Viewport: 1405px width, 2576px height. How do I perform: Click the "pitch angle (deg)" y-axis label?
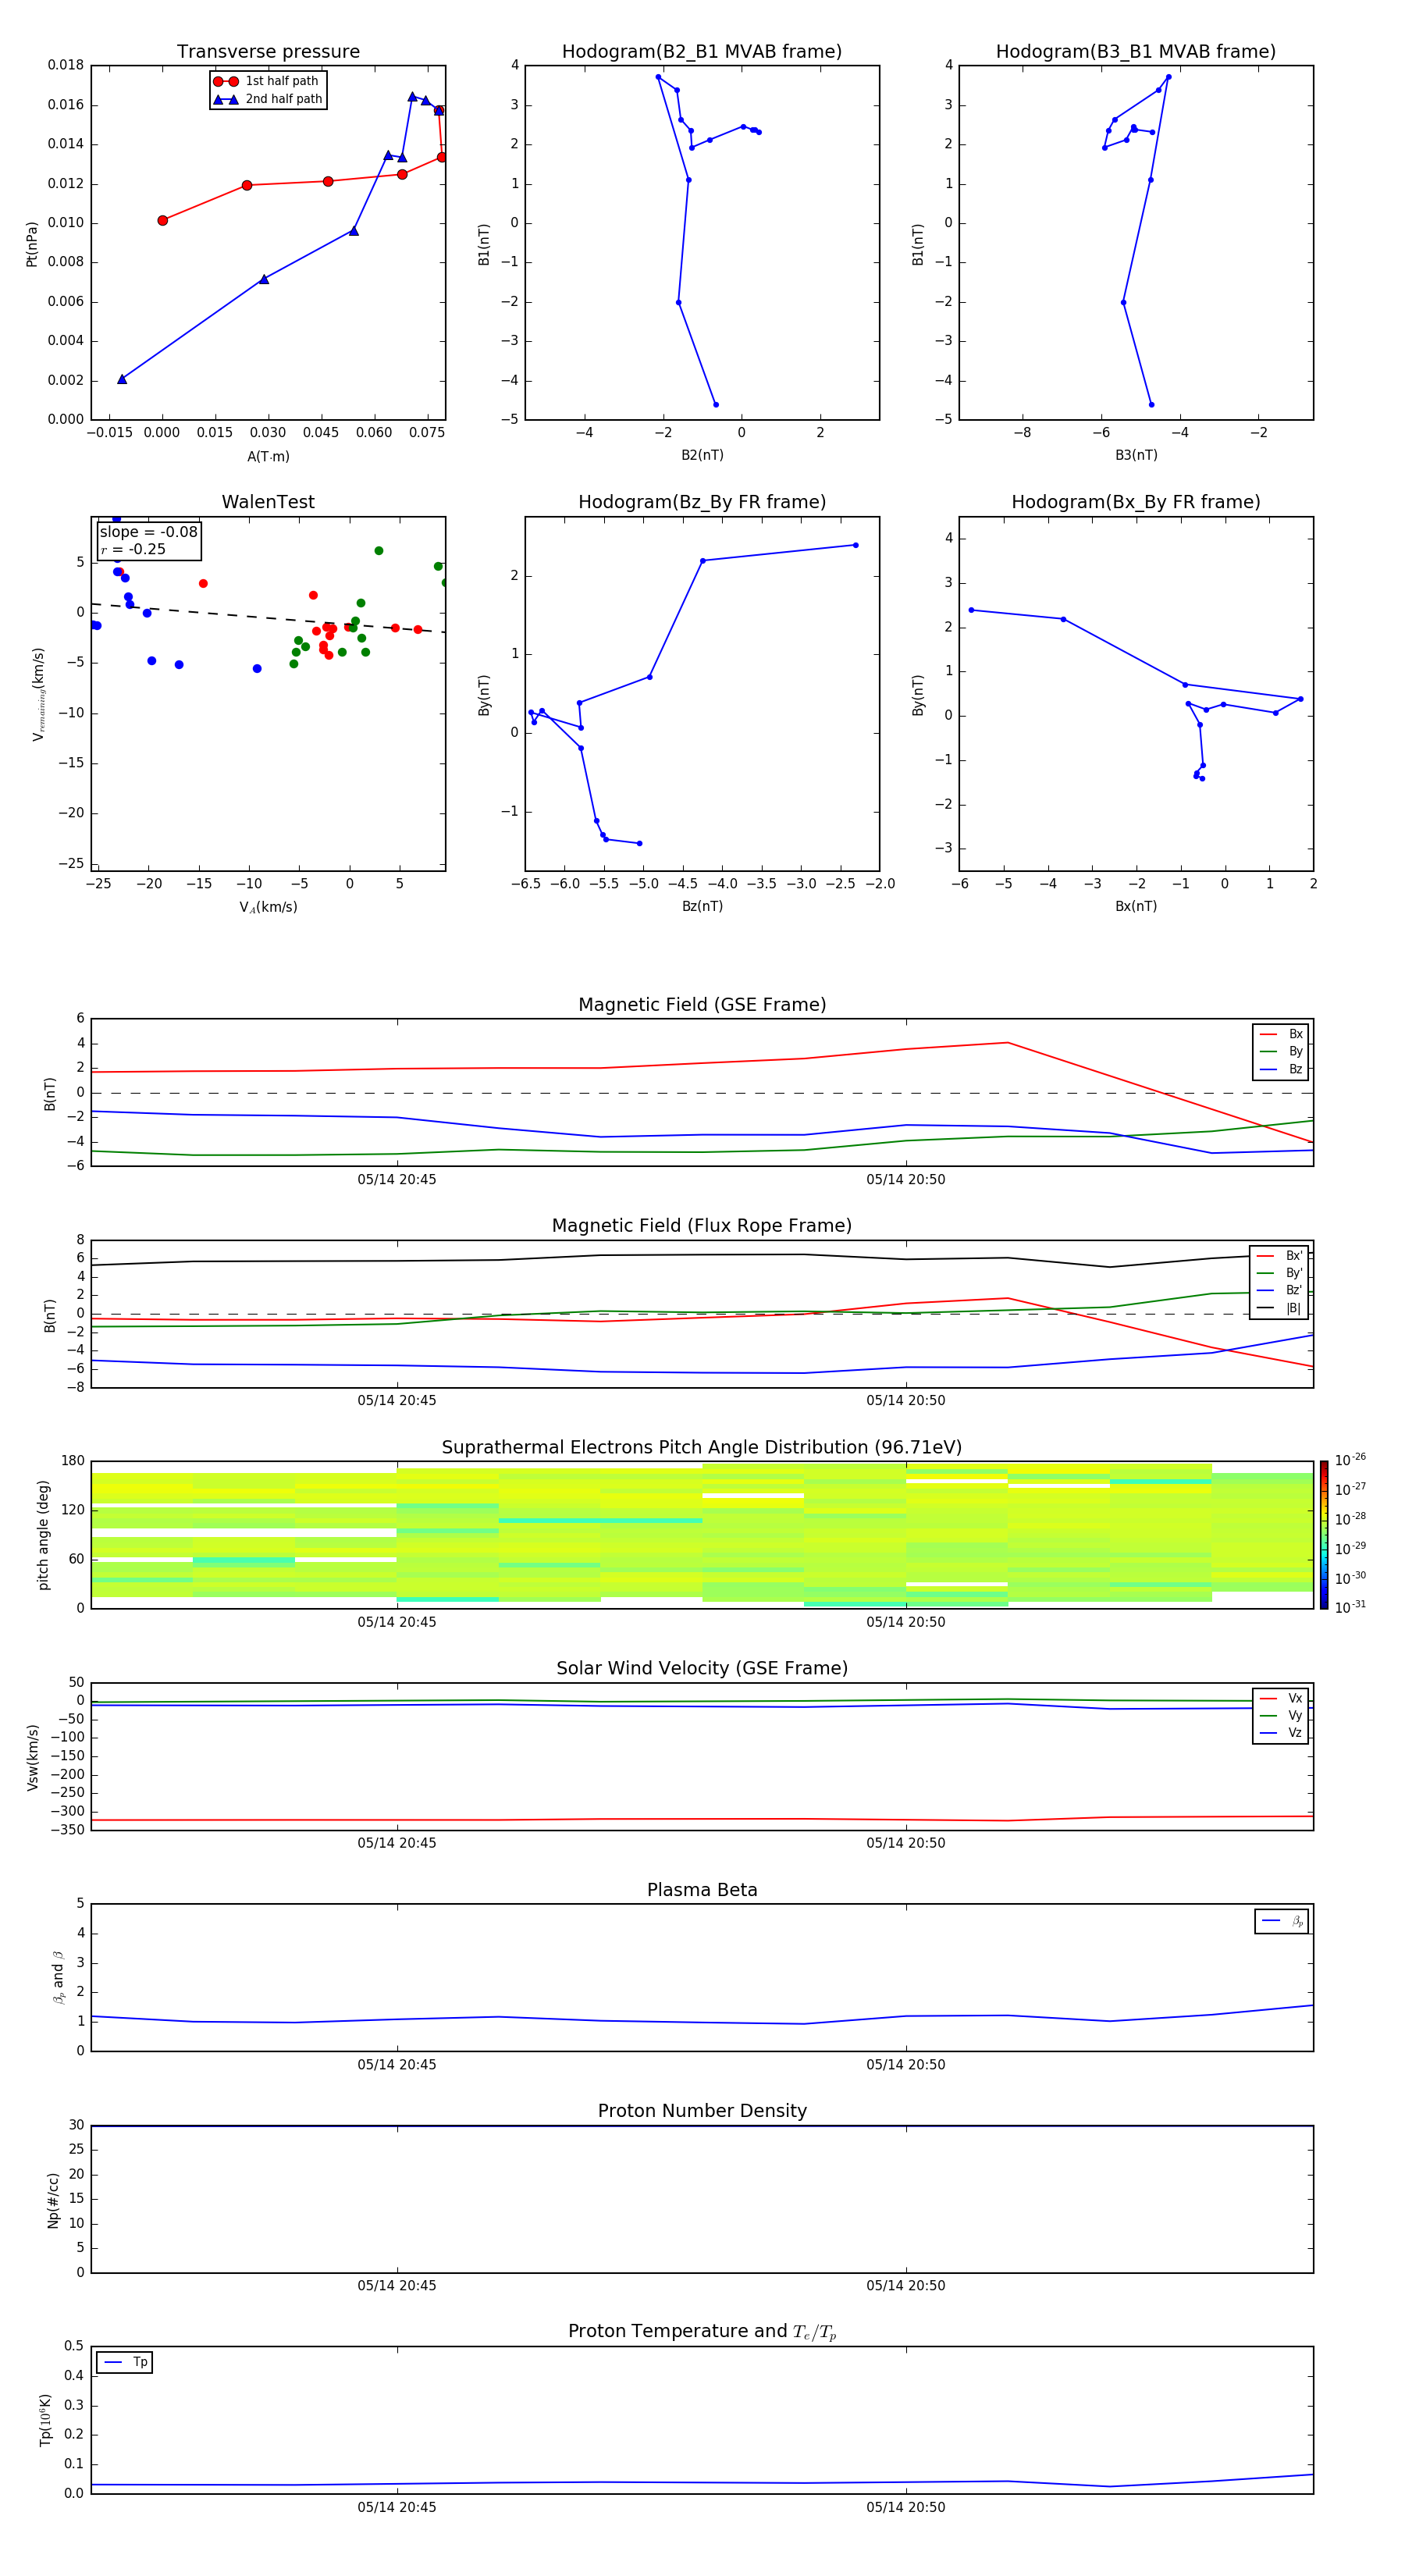(43, 1535)
